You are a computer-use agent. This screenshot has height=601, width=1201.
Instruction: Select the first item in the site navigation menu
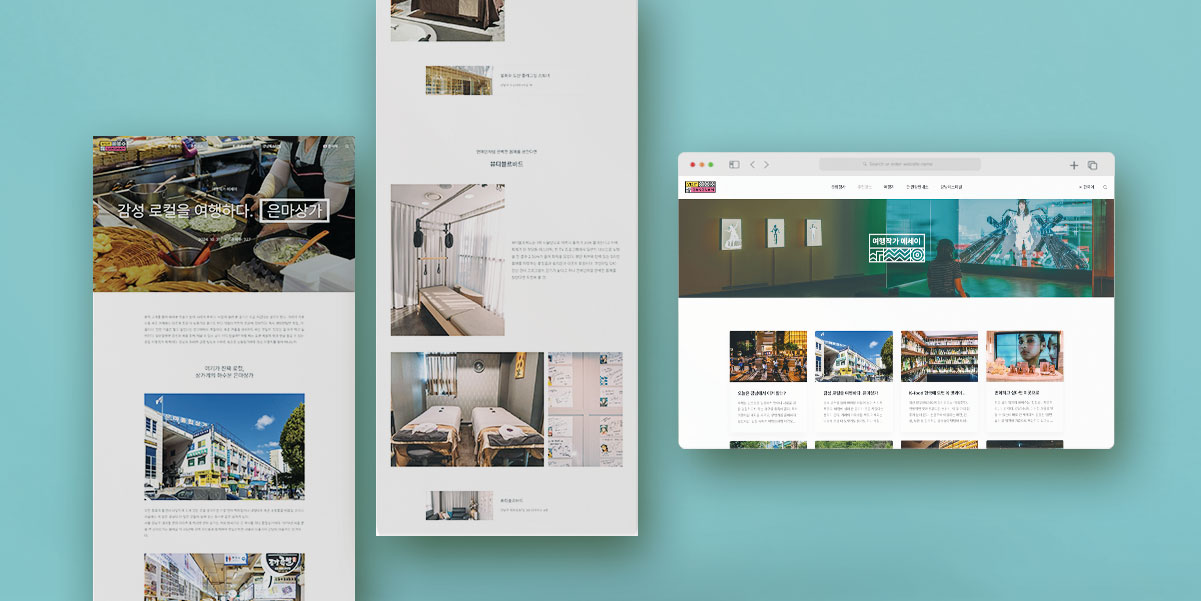click(x=838, y=187)
